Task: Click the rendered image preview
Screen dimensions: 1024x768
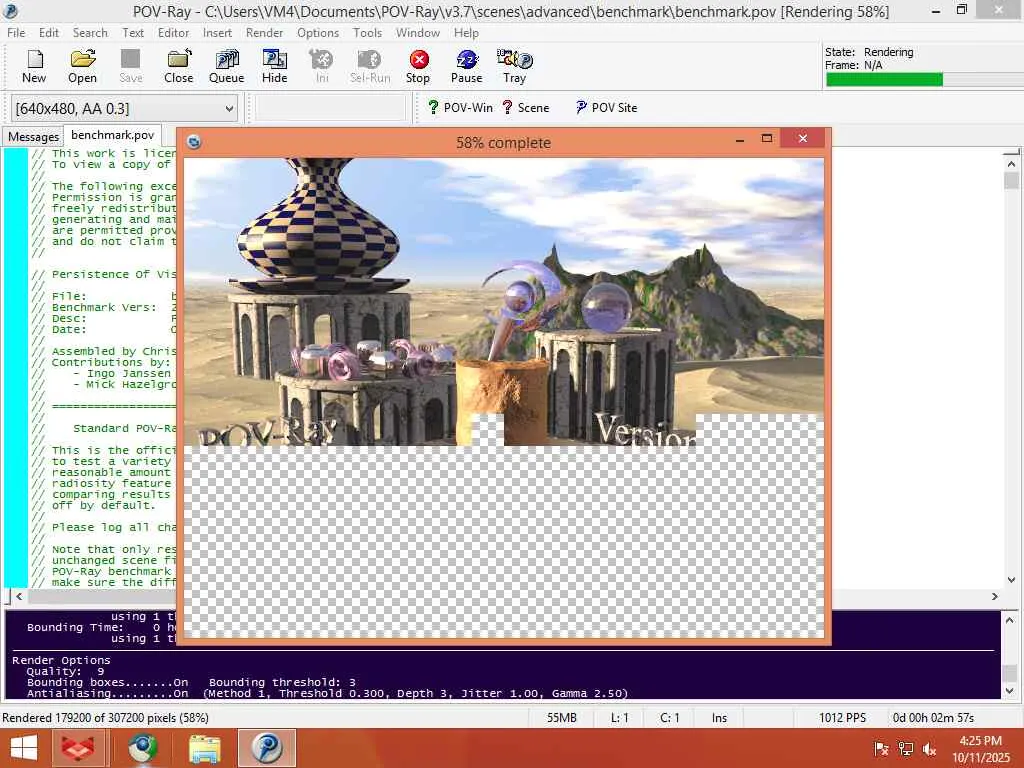Action: [x=504, y=398]
